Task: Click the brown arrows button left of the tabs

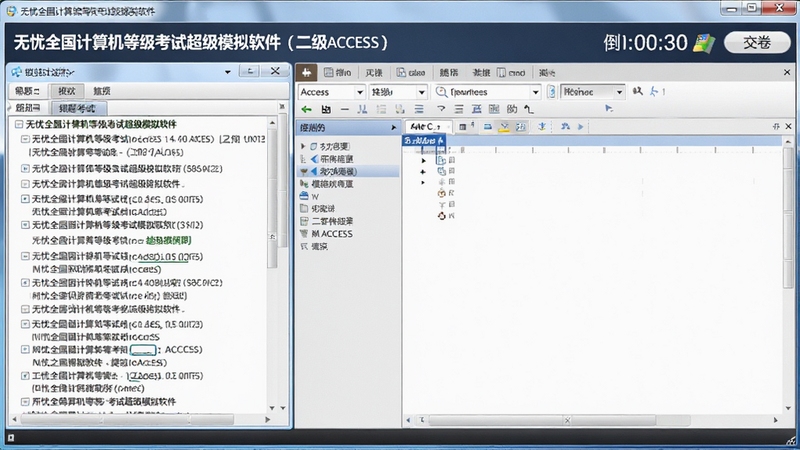Action: (307, 72)
